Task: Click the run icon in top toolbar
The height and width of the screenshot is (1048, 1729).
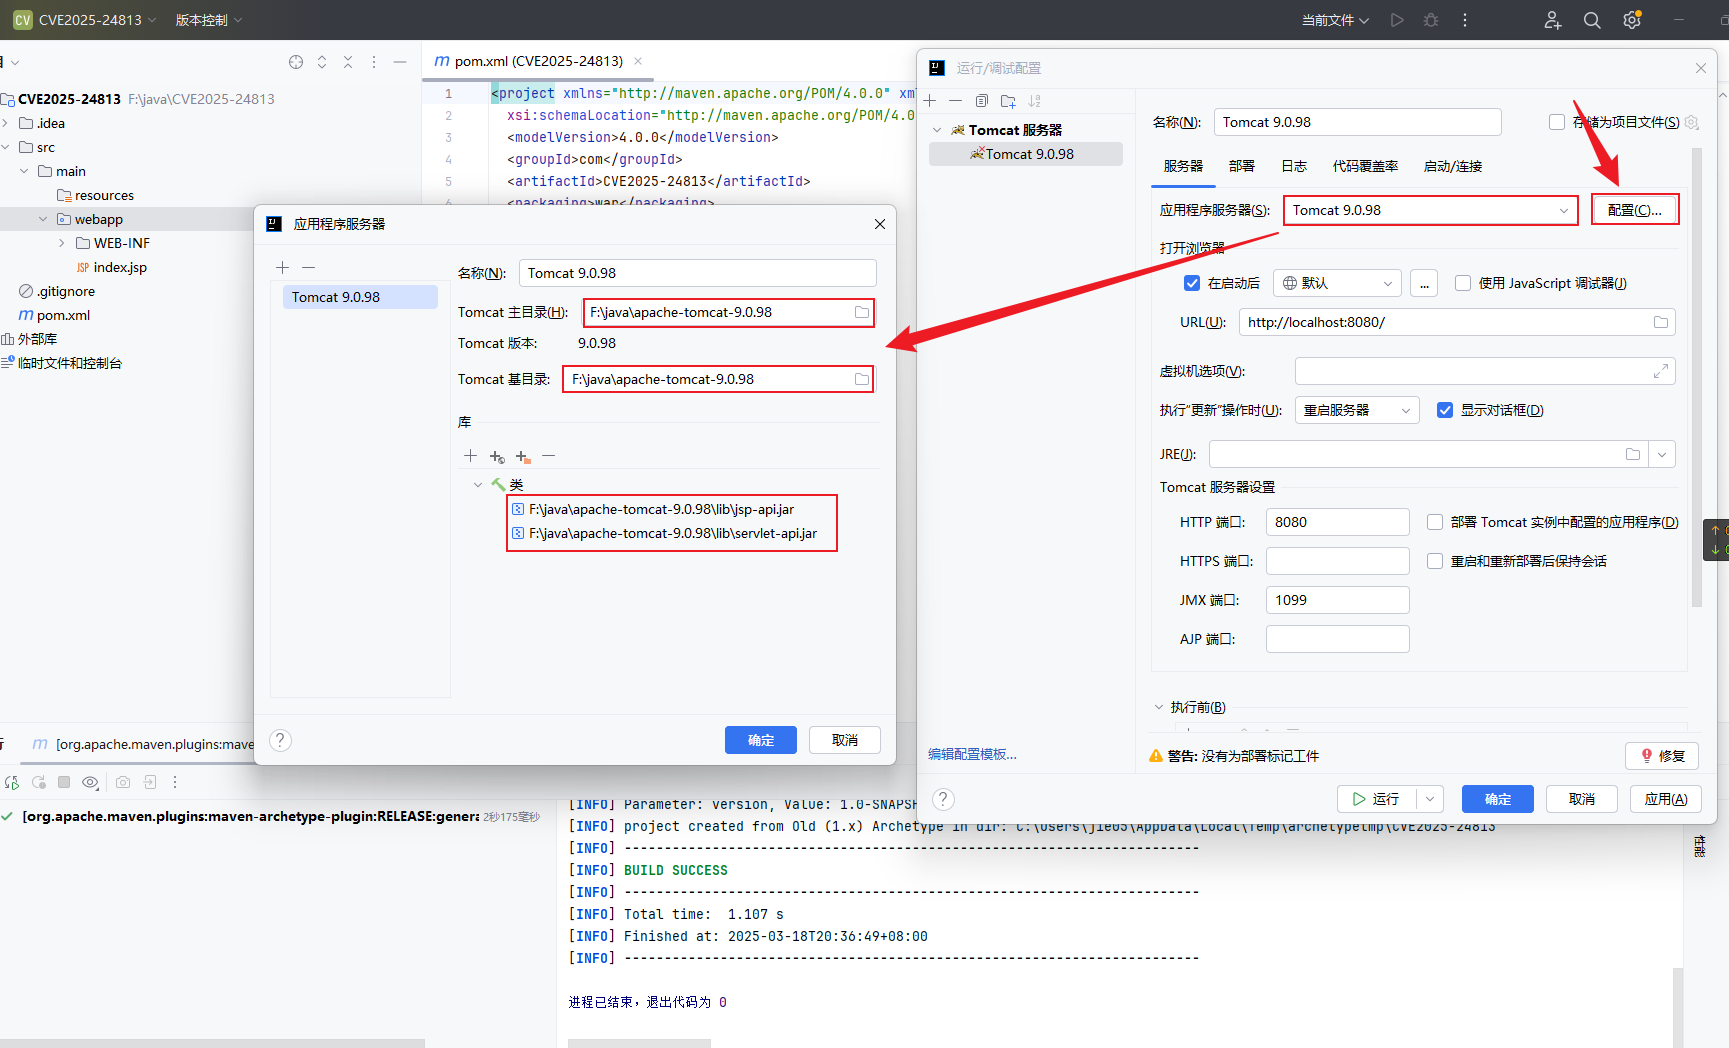Action: [x=1397, y=20]
